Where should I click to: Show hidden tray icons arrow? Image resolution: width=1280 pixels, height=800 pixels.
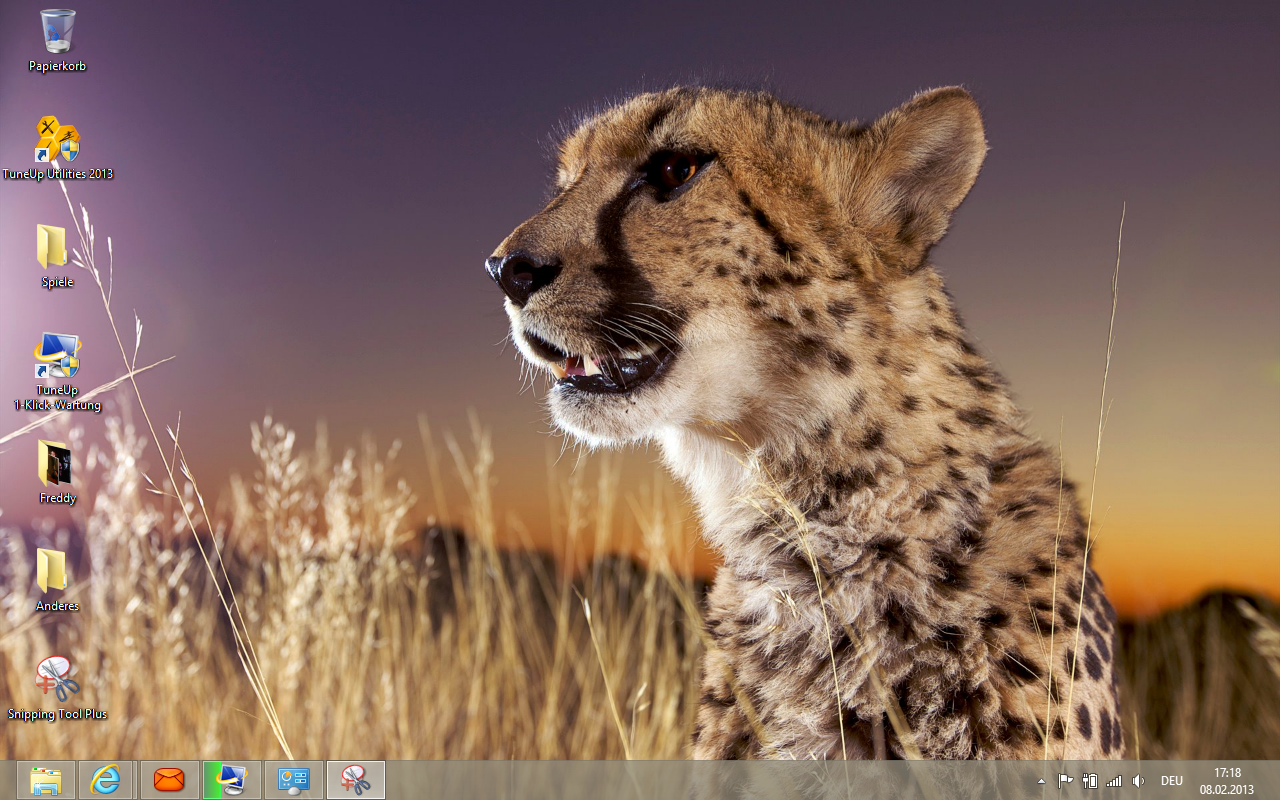[1041, 781]
